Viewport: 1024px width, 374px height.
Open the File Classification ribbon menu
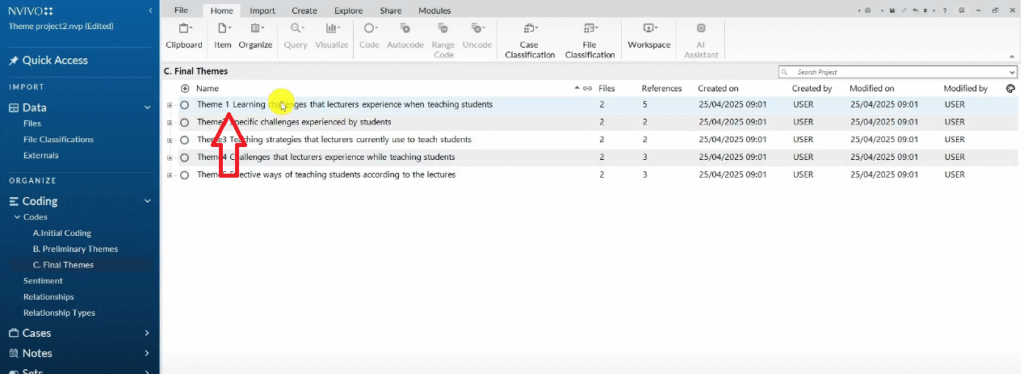coord(590,40)
